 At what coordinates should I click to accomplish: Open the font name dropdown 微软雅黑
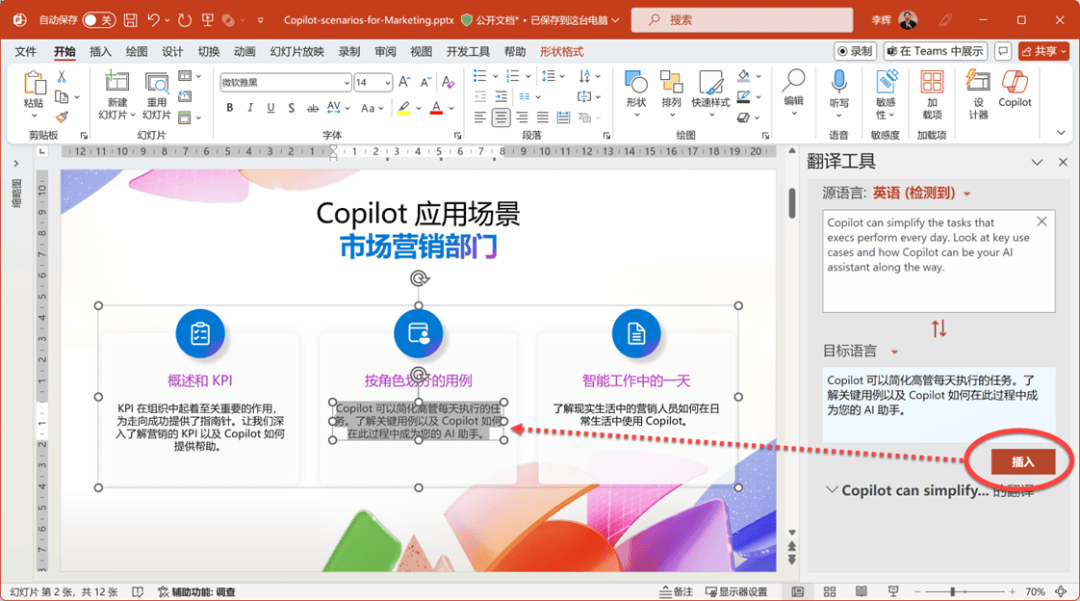(346, 83)
